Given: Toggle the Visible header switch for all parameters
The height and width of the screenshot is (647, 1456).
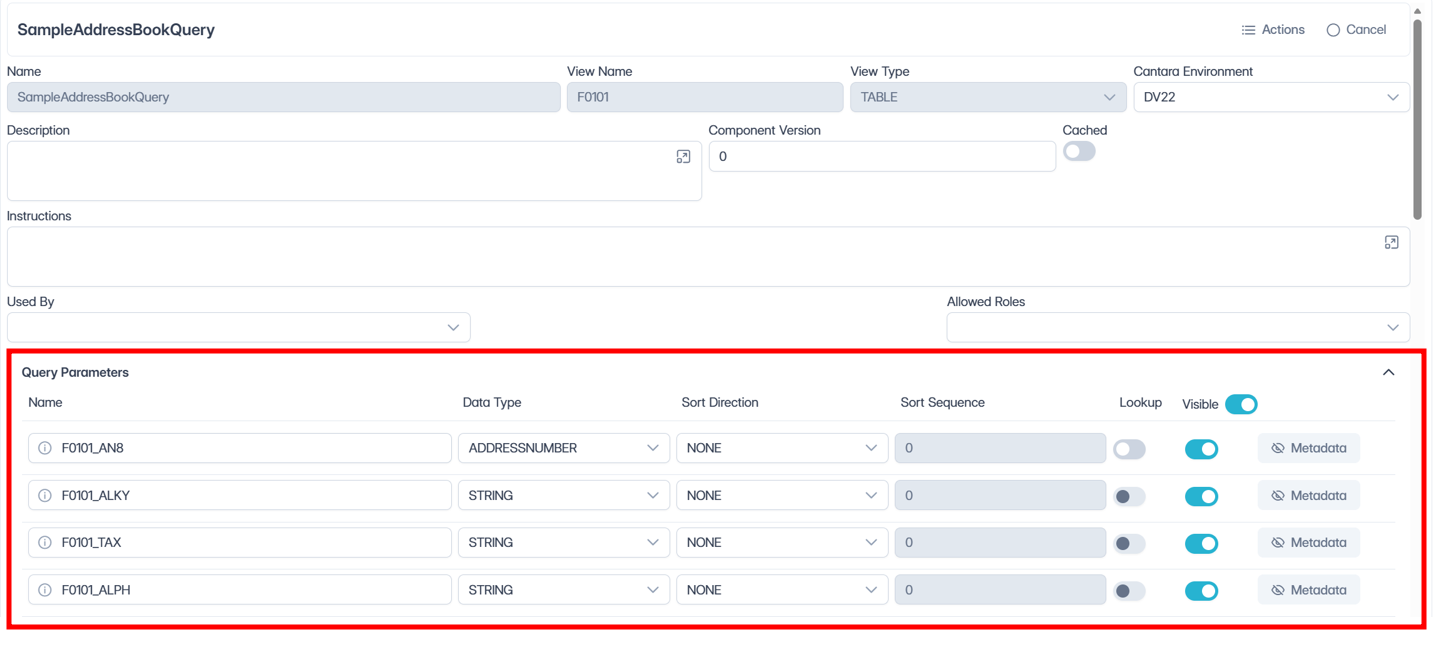Looking at the screenshot, I should click(1241, 404).
